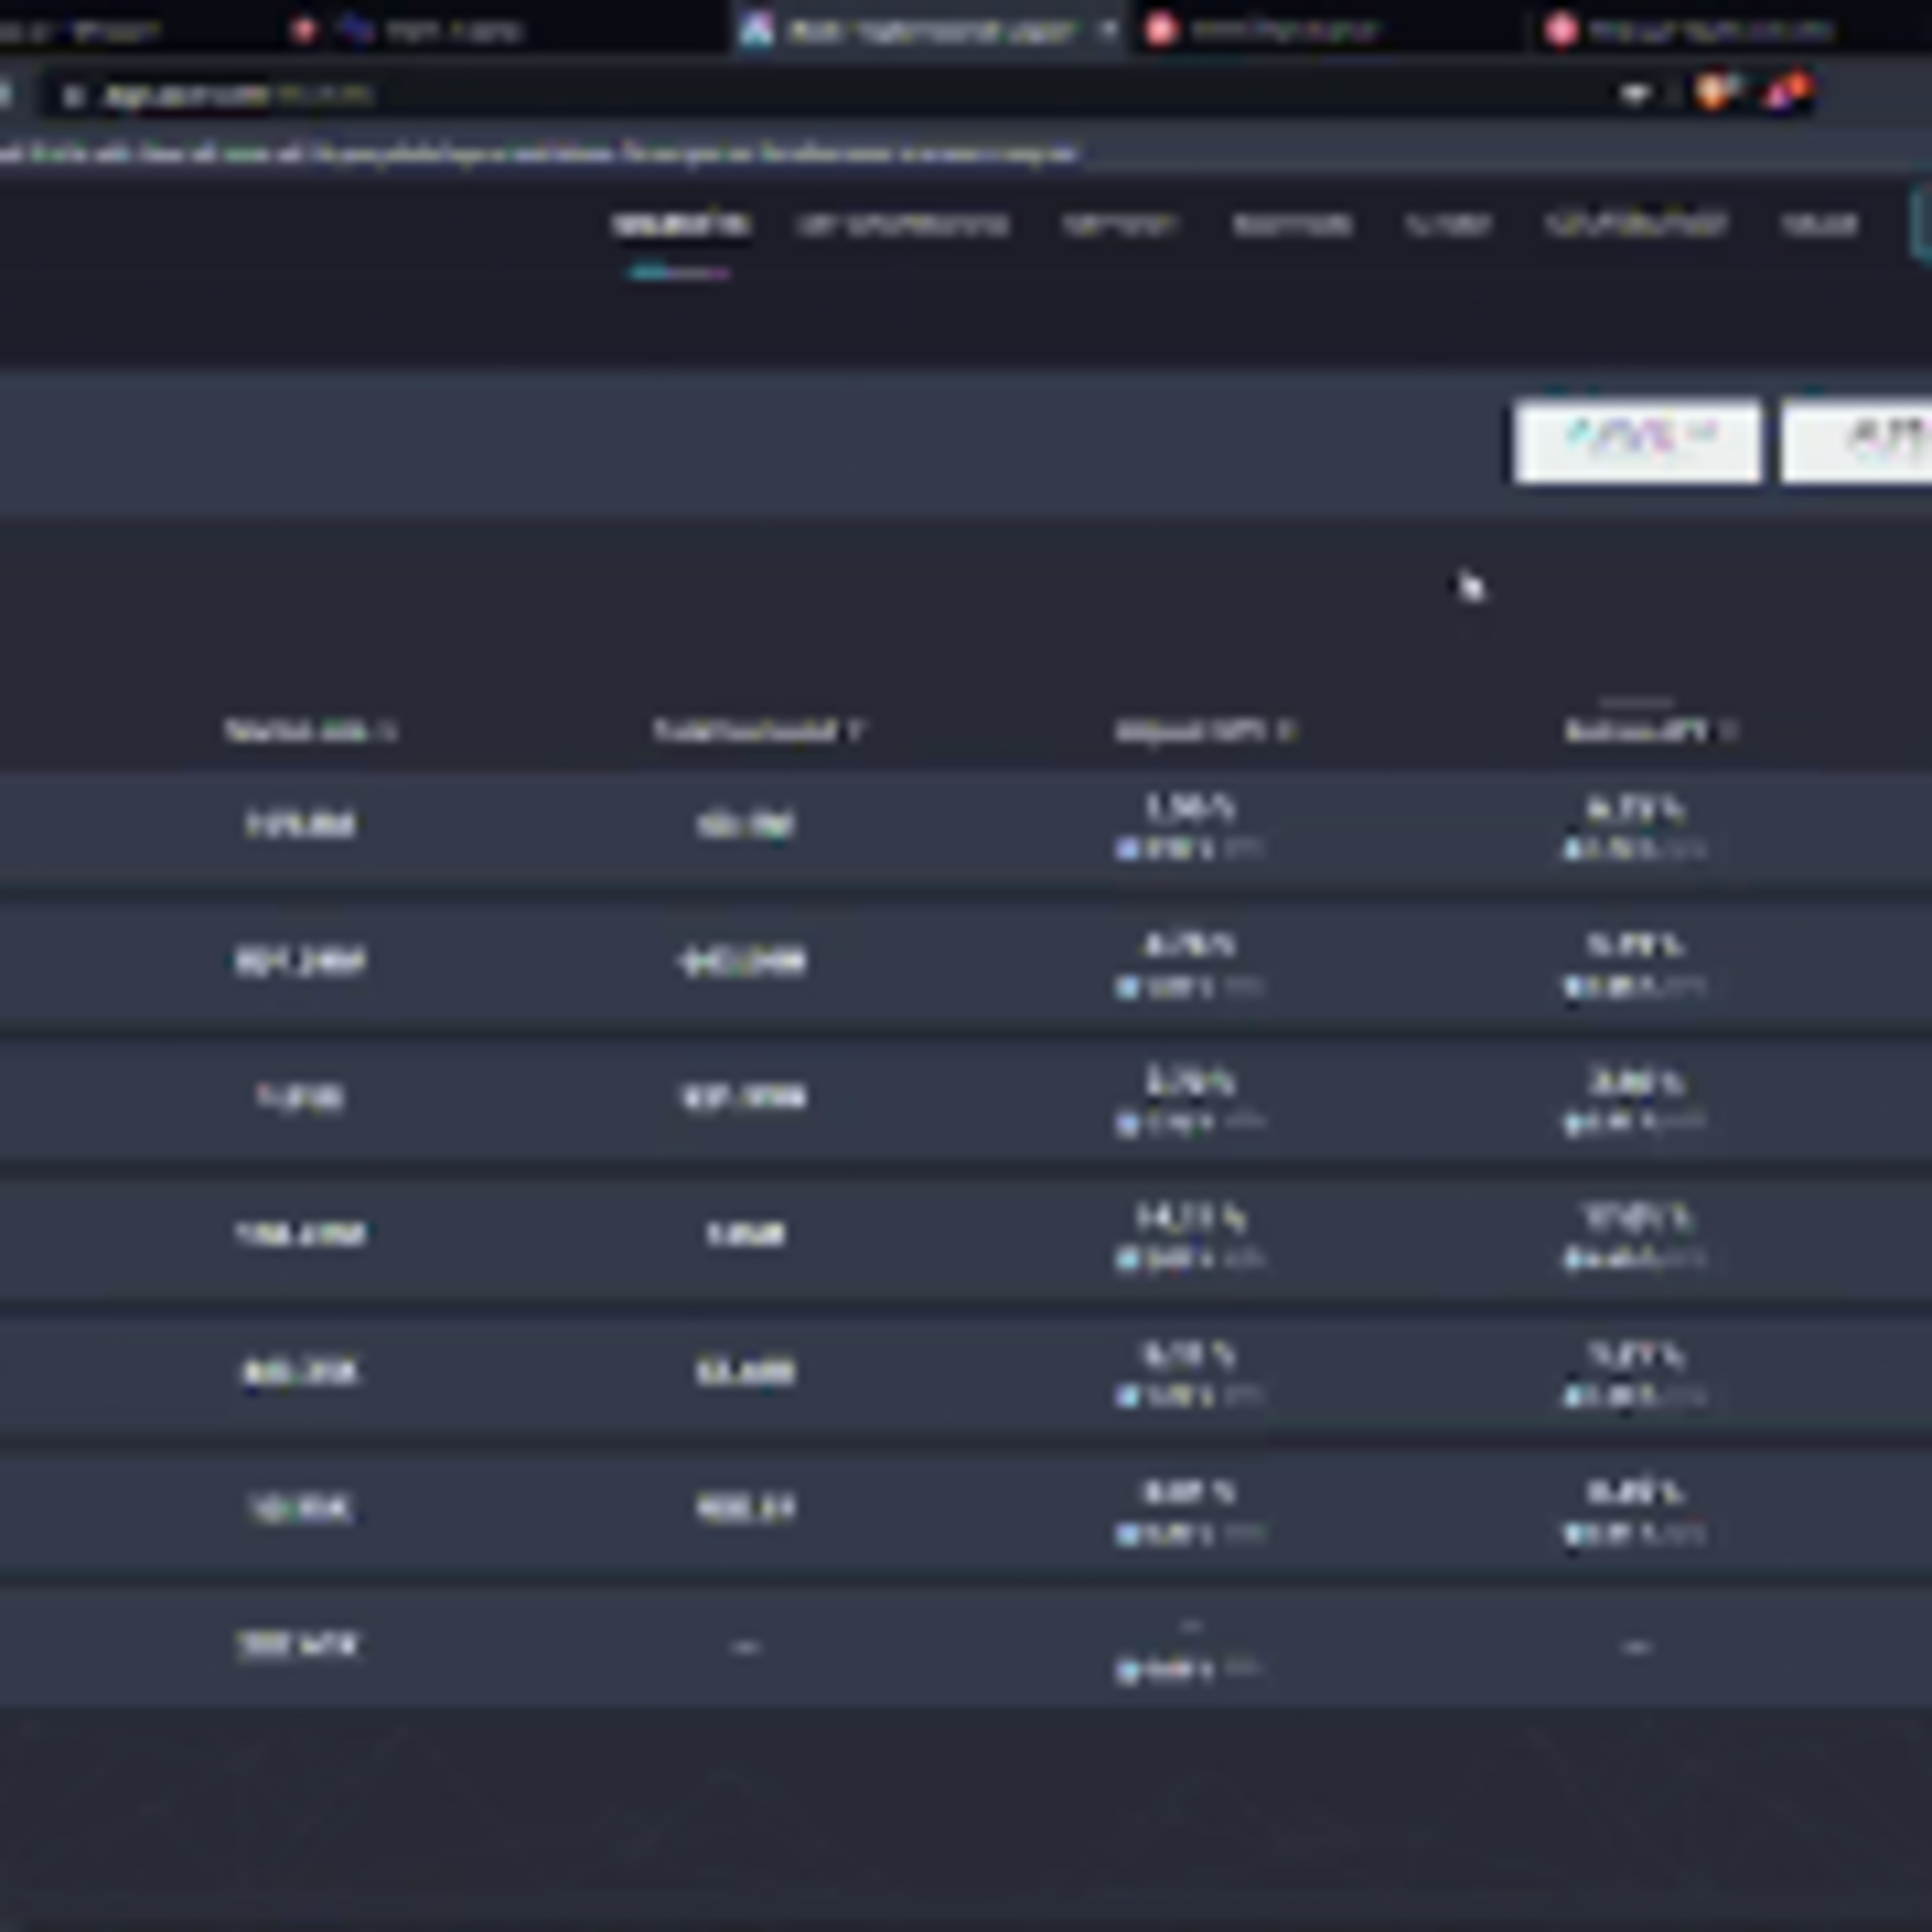Select the highlighted underlined navigation item
This screenshot has width=1932, height=1932.
(681, 225)
